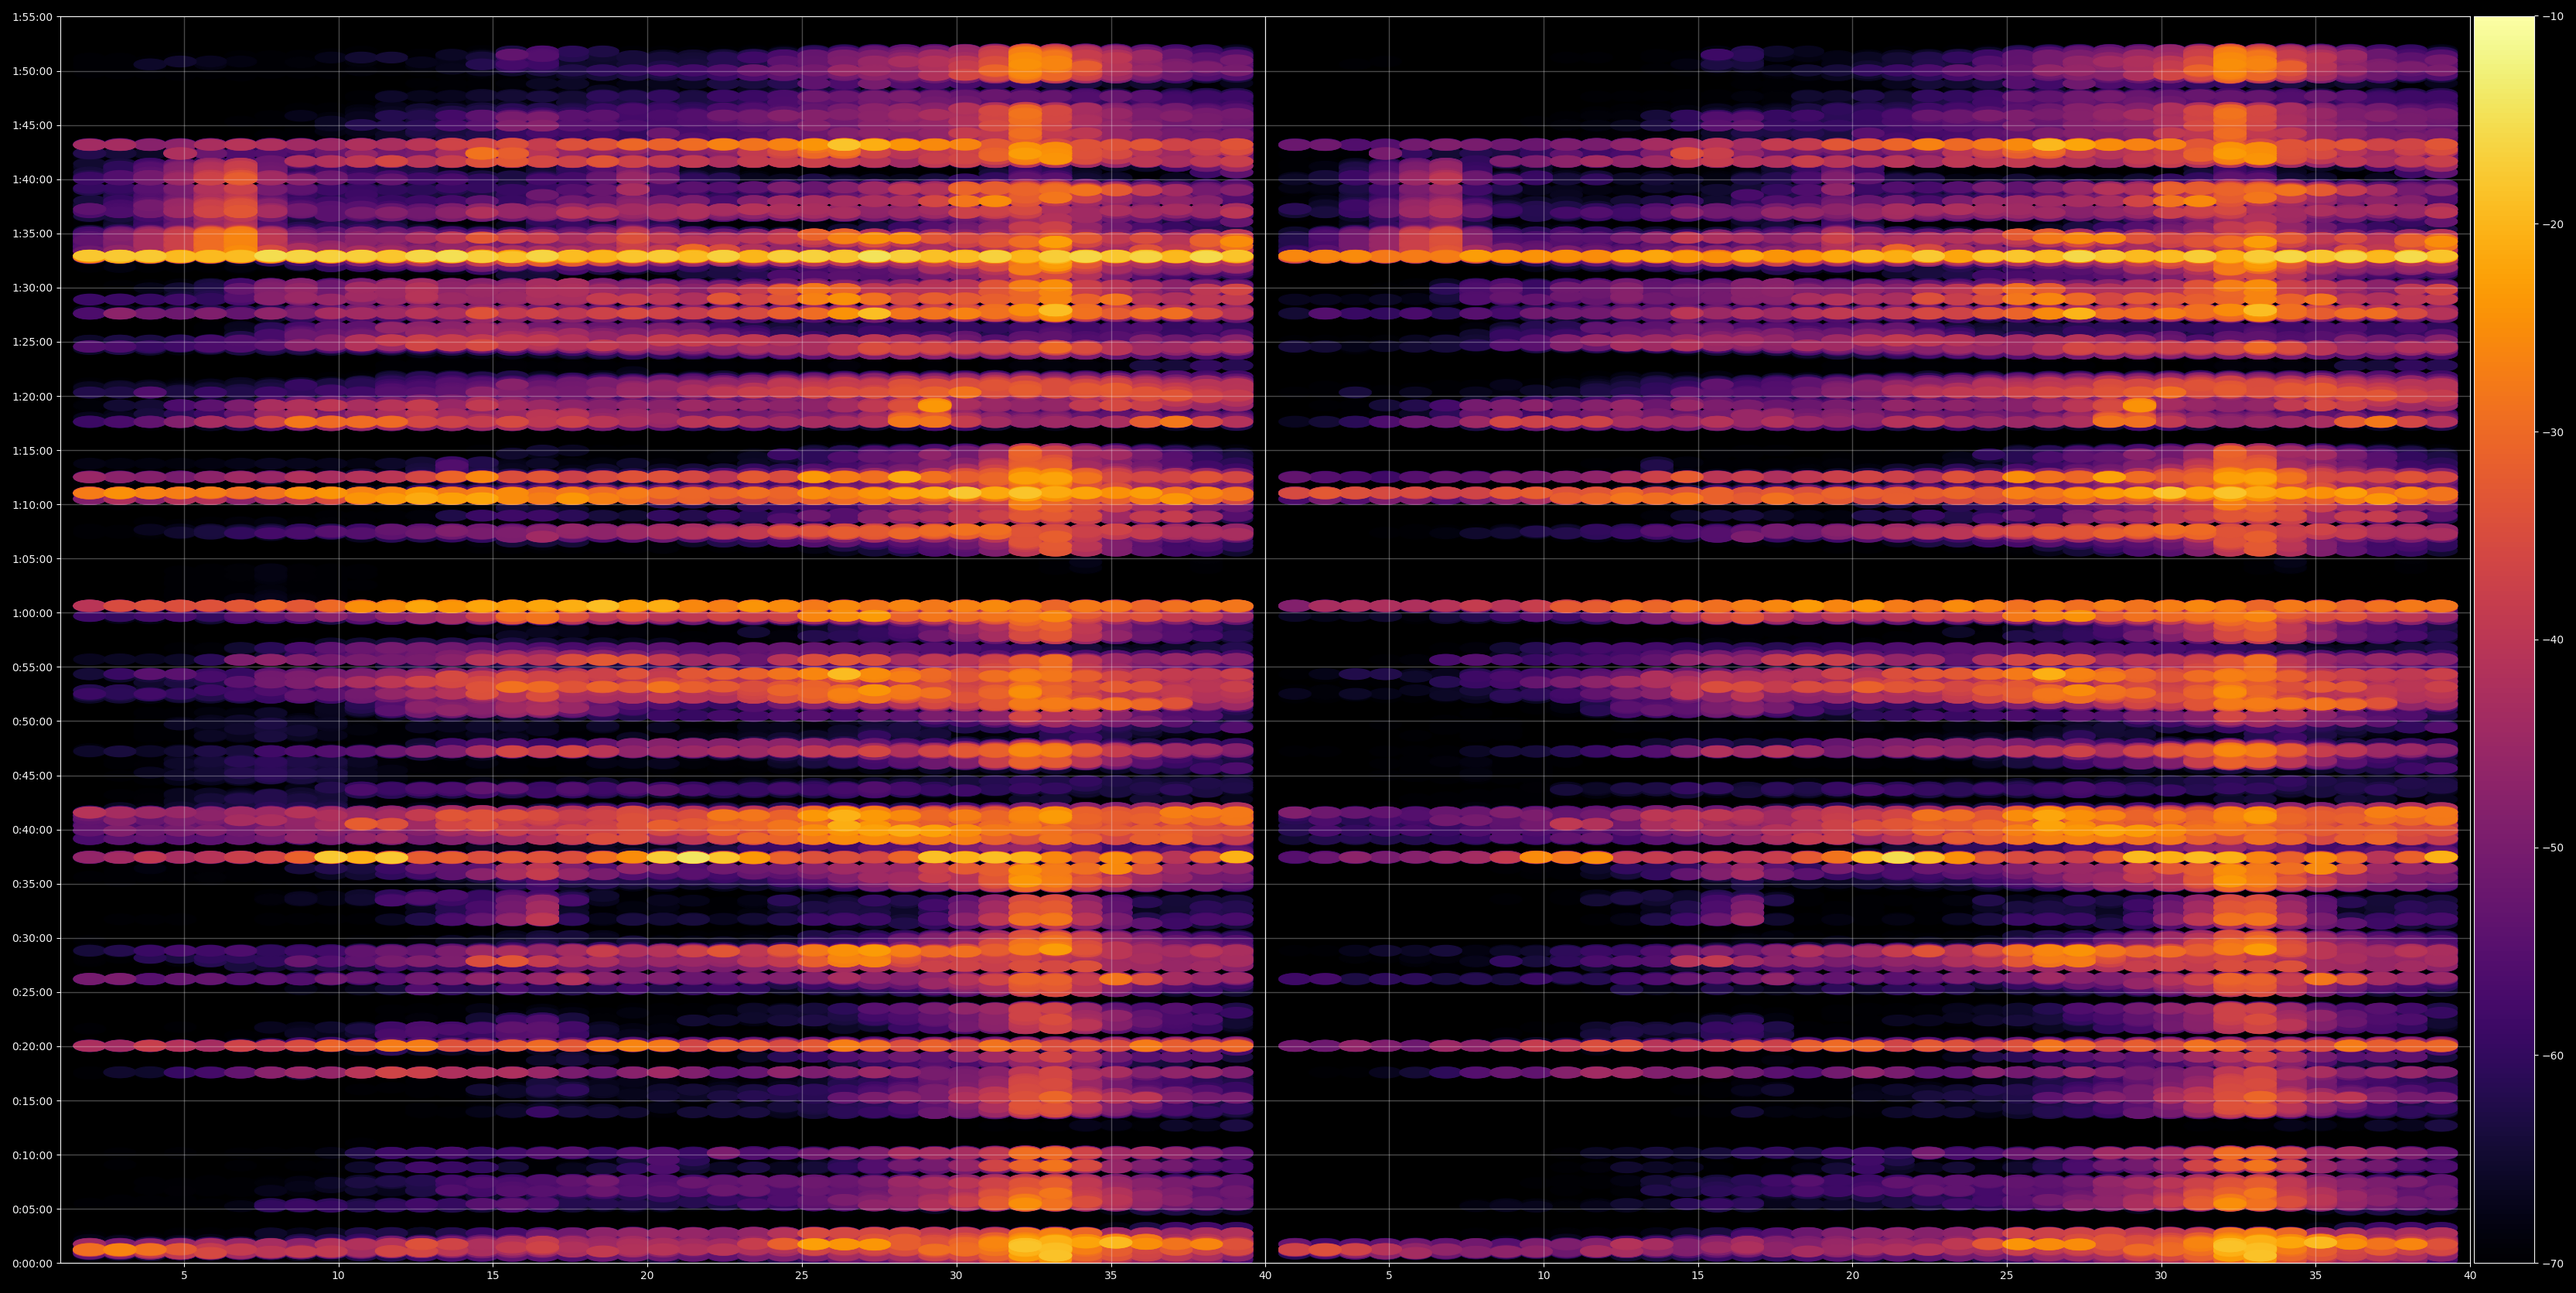Click the 0:35:00 time axis label
This screenshot has width=2576, height=1293.
click(x=32, y=884)
